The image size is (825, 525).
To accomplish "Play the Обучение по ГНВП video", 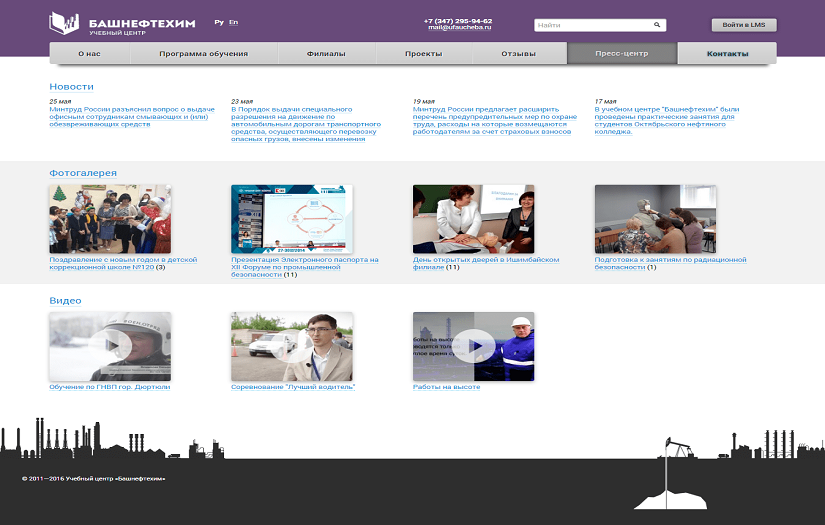I will point(110,346).
